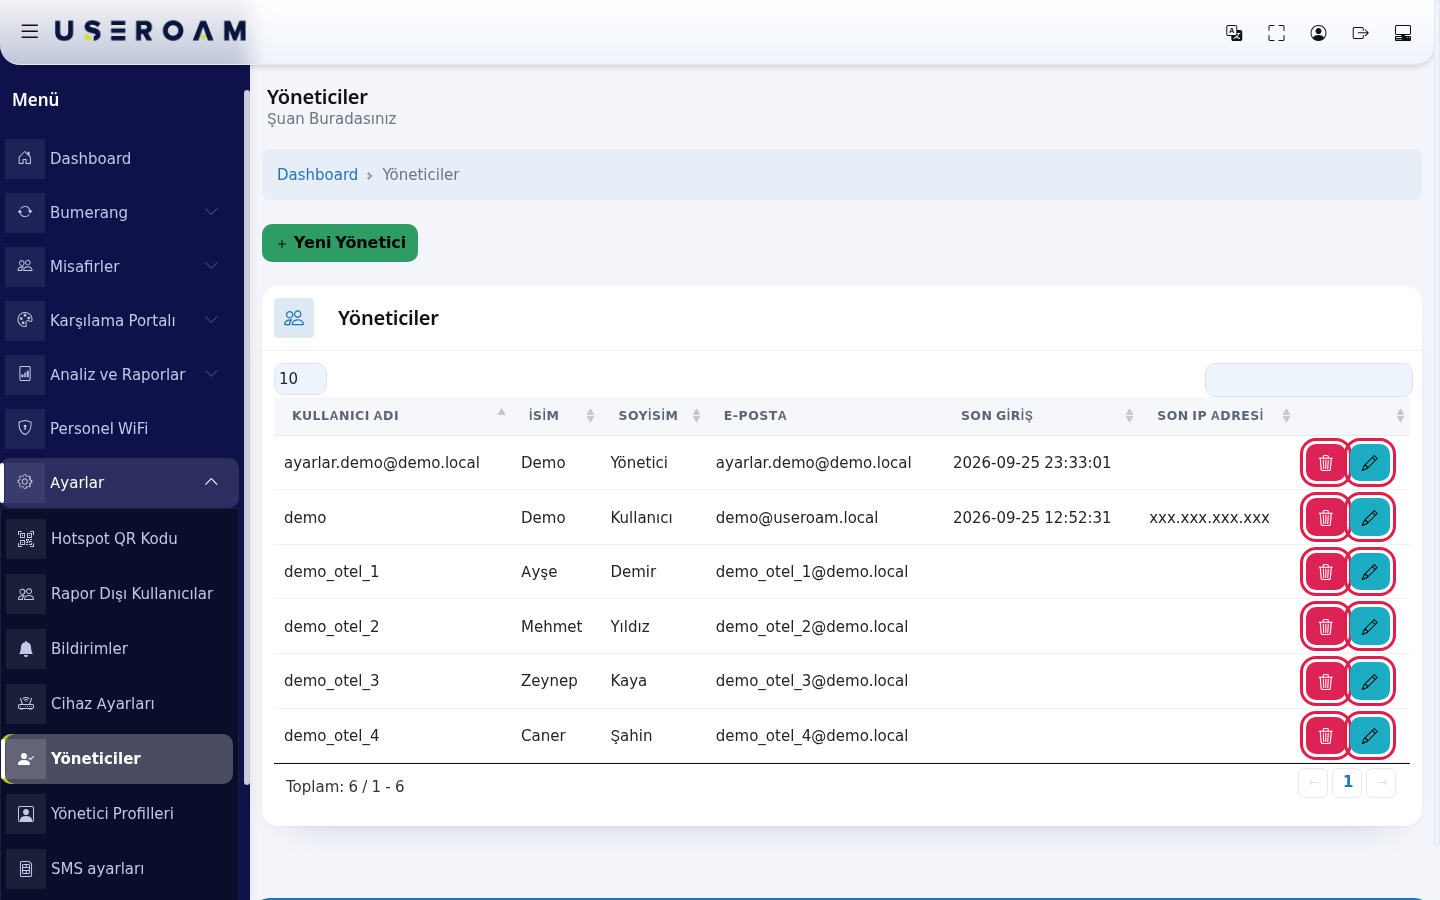Screen dimensions: 1440x900
Task: Follow the Dashboard breadcrumb link
Action: click(317, 174)
